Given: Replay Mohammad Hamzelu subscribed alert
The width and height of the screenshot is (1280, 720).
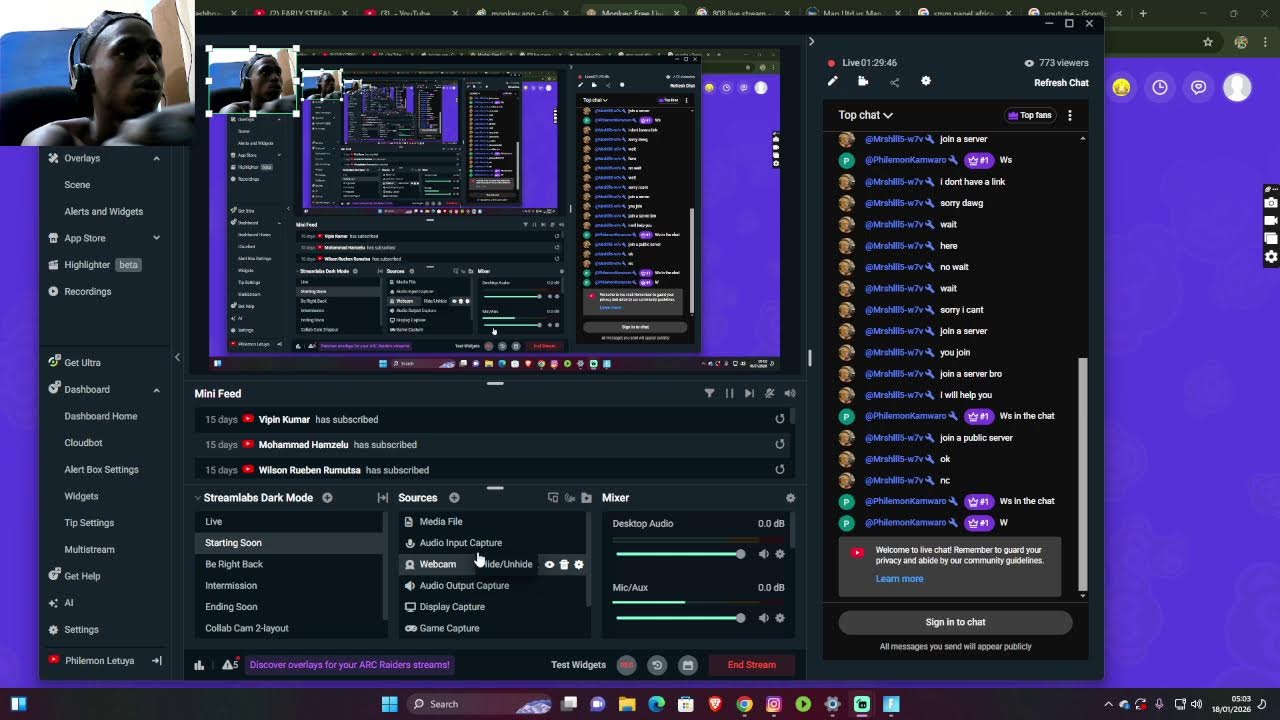Looking at the screenshot, I should (780, 444).
